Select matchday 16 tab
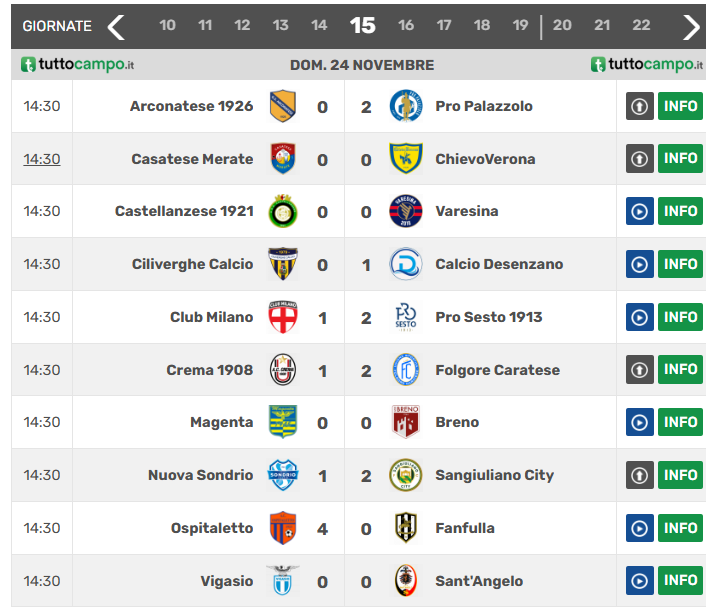Image resolution: width=706 pixels, height=612 pixels. [406, 26]
